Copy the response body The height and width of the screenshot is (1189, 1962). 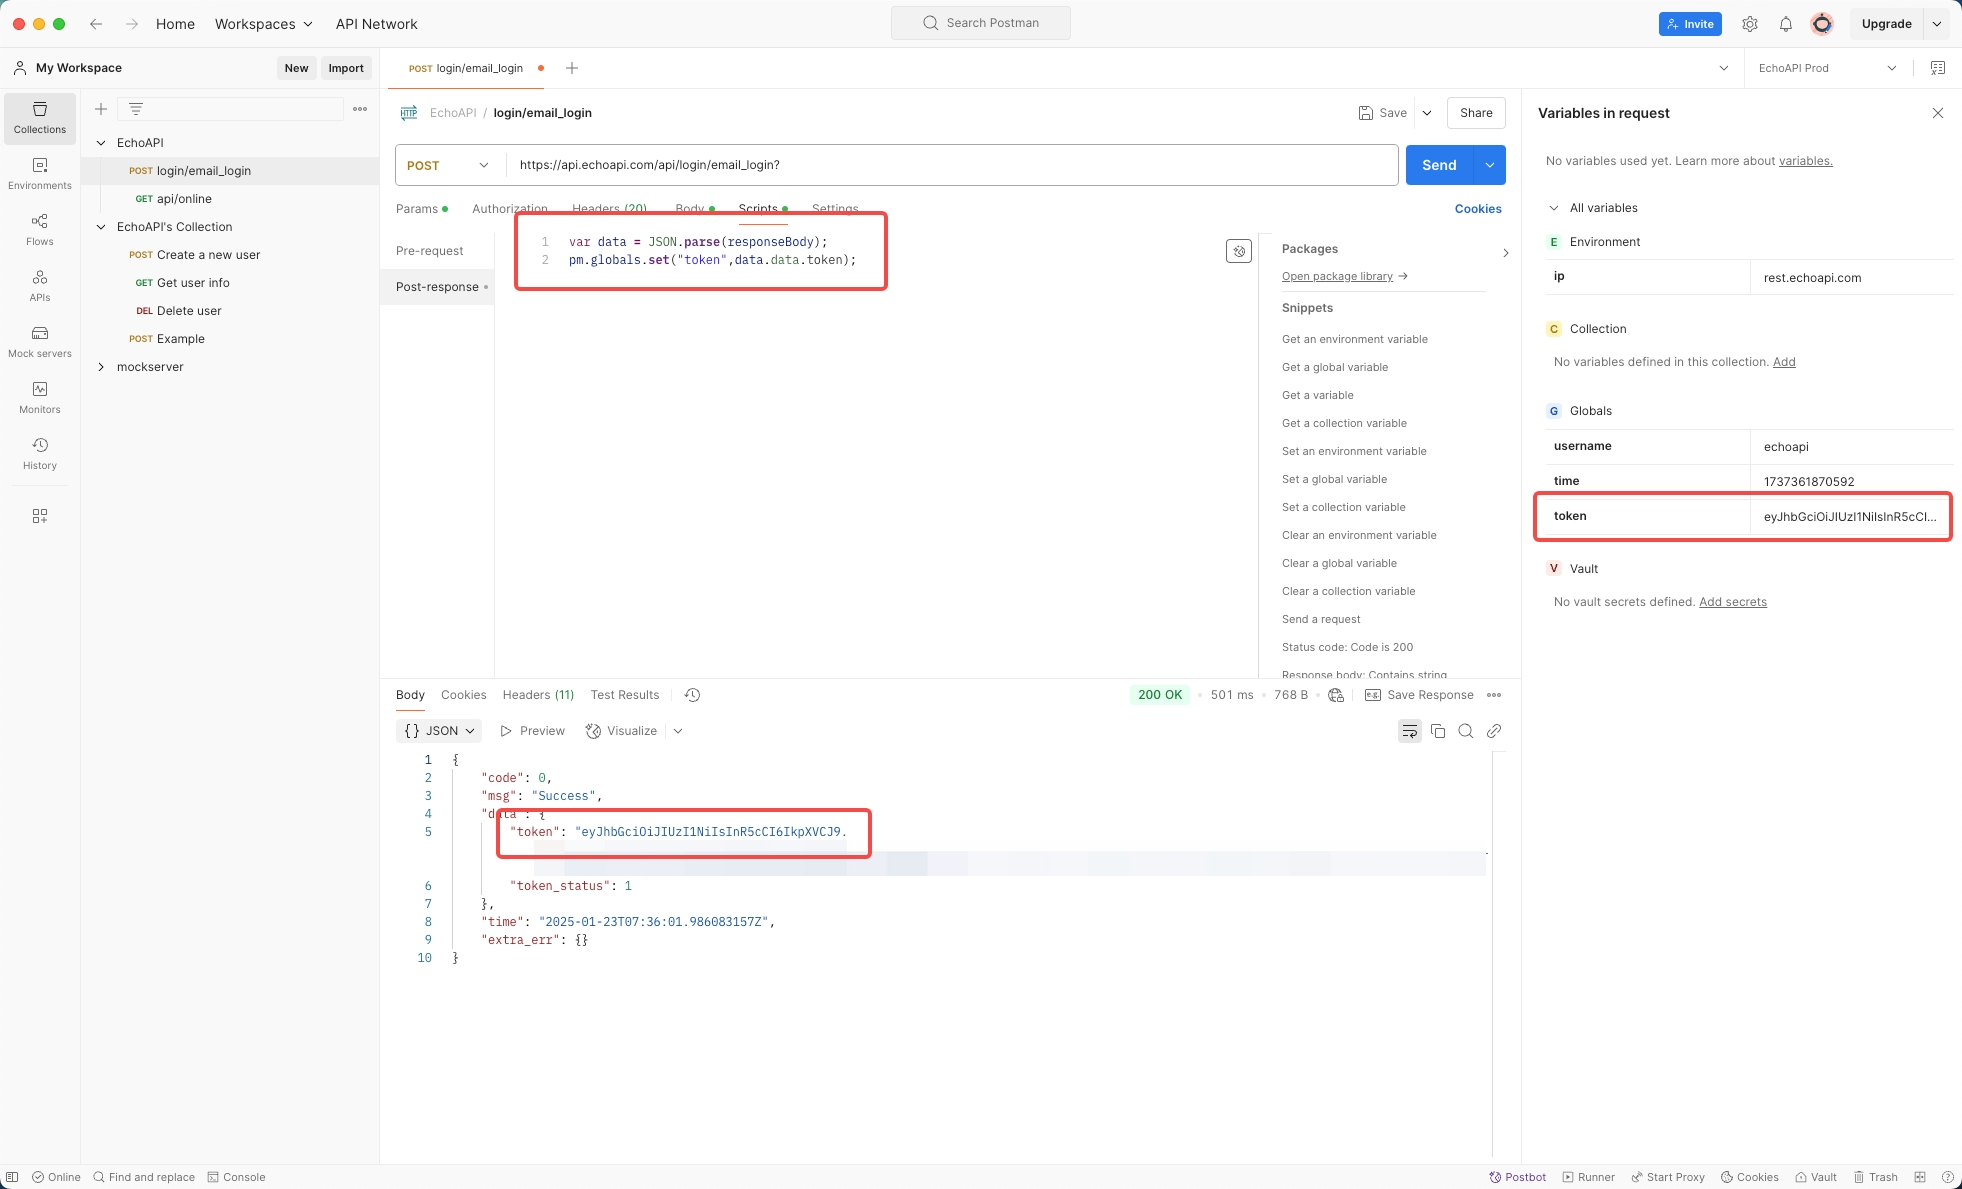tap(1438, 731)
